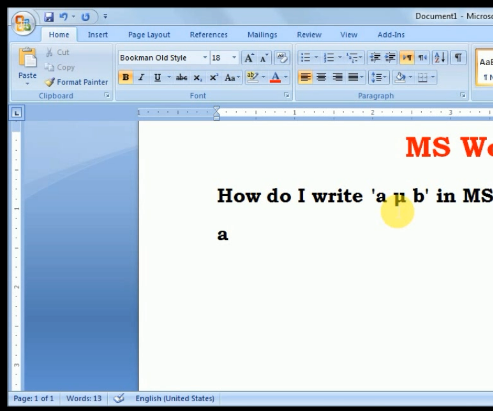The height and width of the screenshot is (411, 493).
Task: Open the Clipboard pane dialog launcher
Action: (107, 96)
